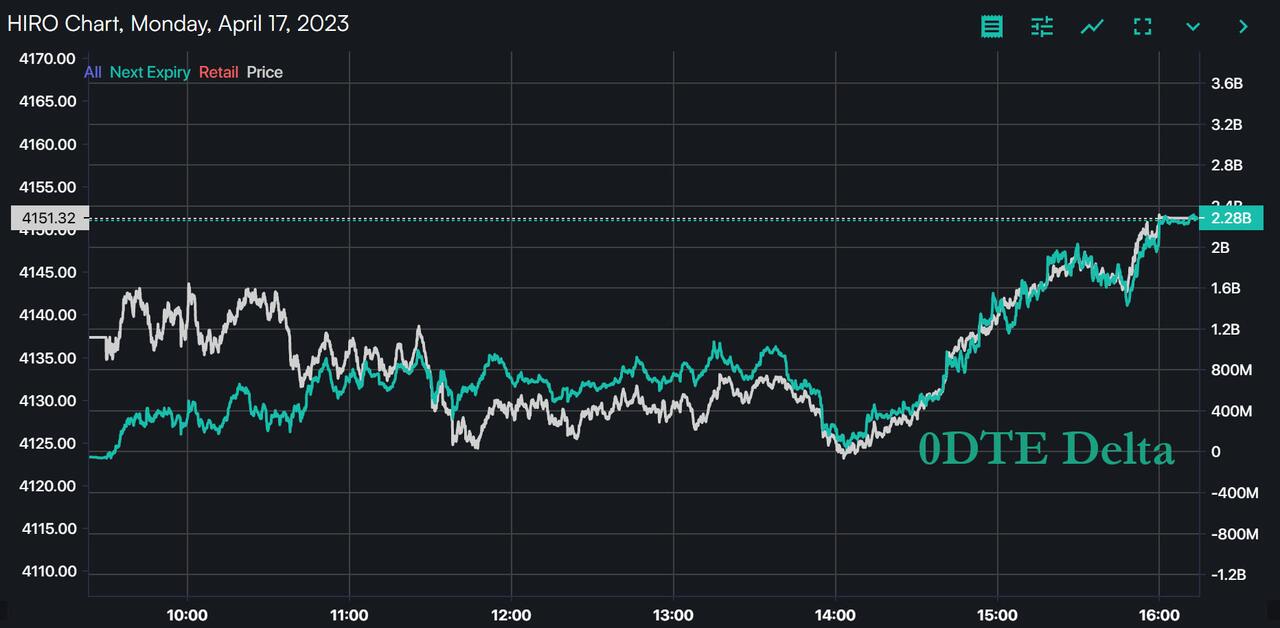
Task: Select the 10:00 time axis marker
Action: 187,614
